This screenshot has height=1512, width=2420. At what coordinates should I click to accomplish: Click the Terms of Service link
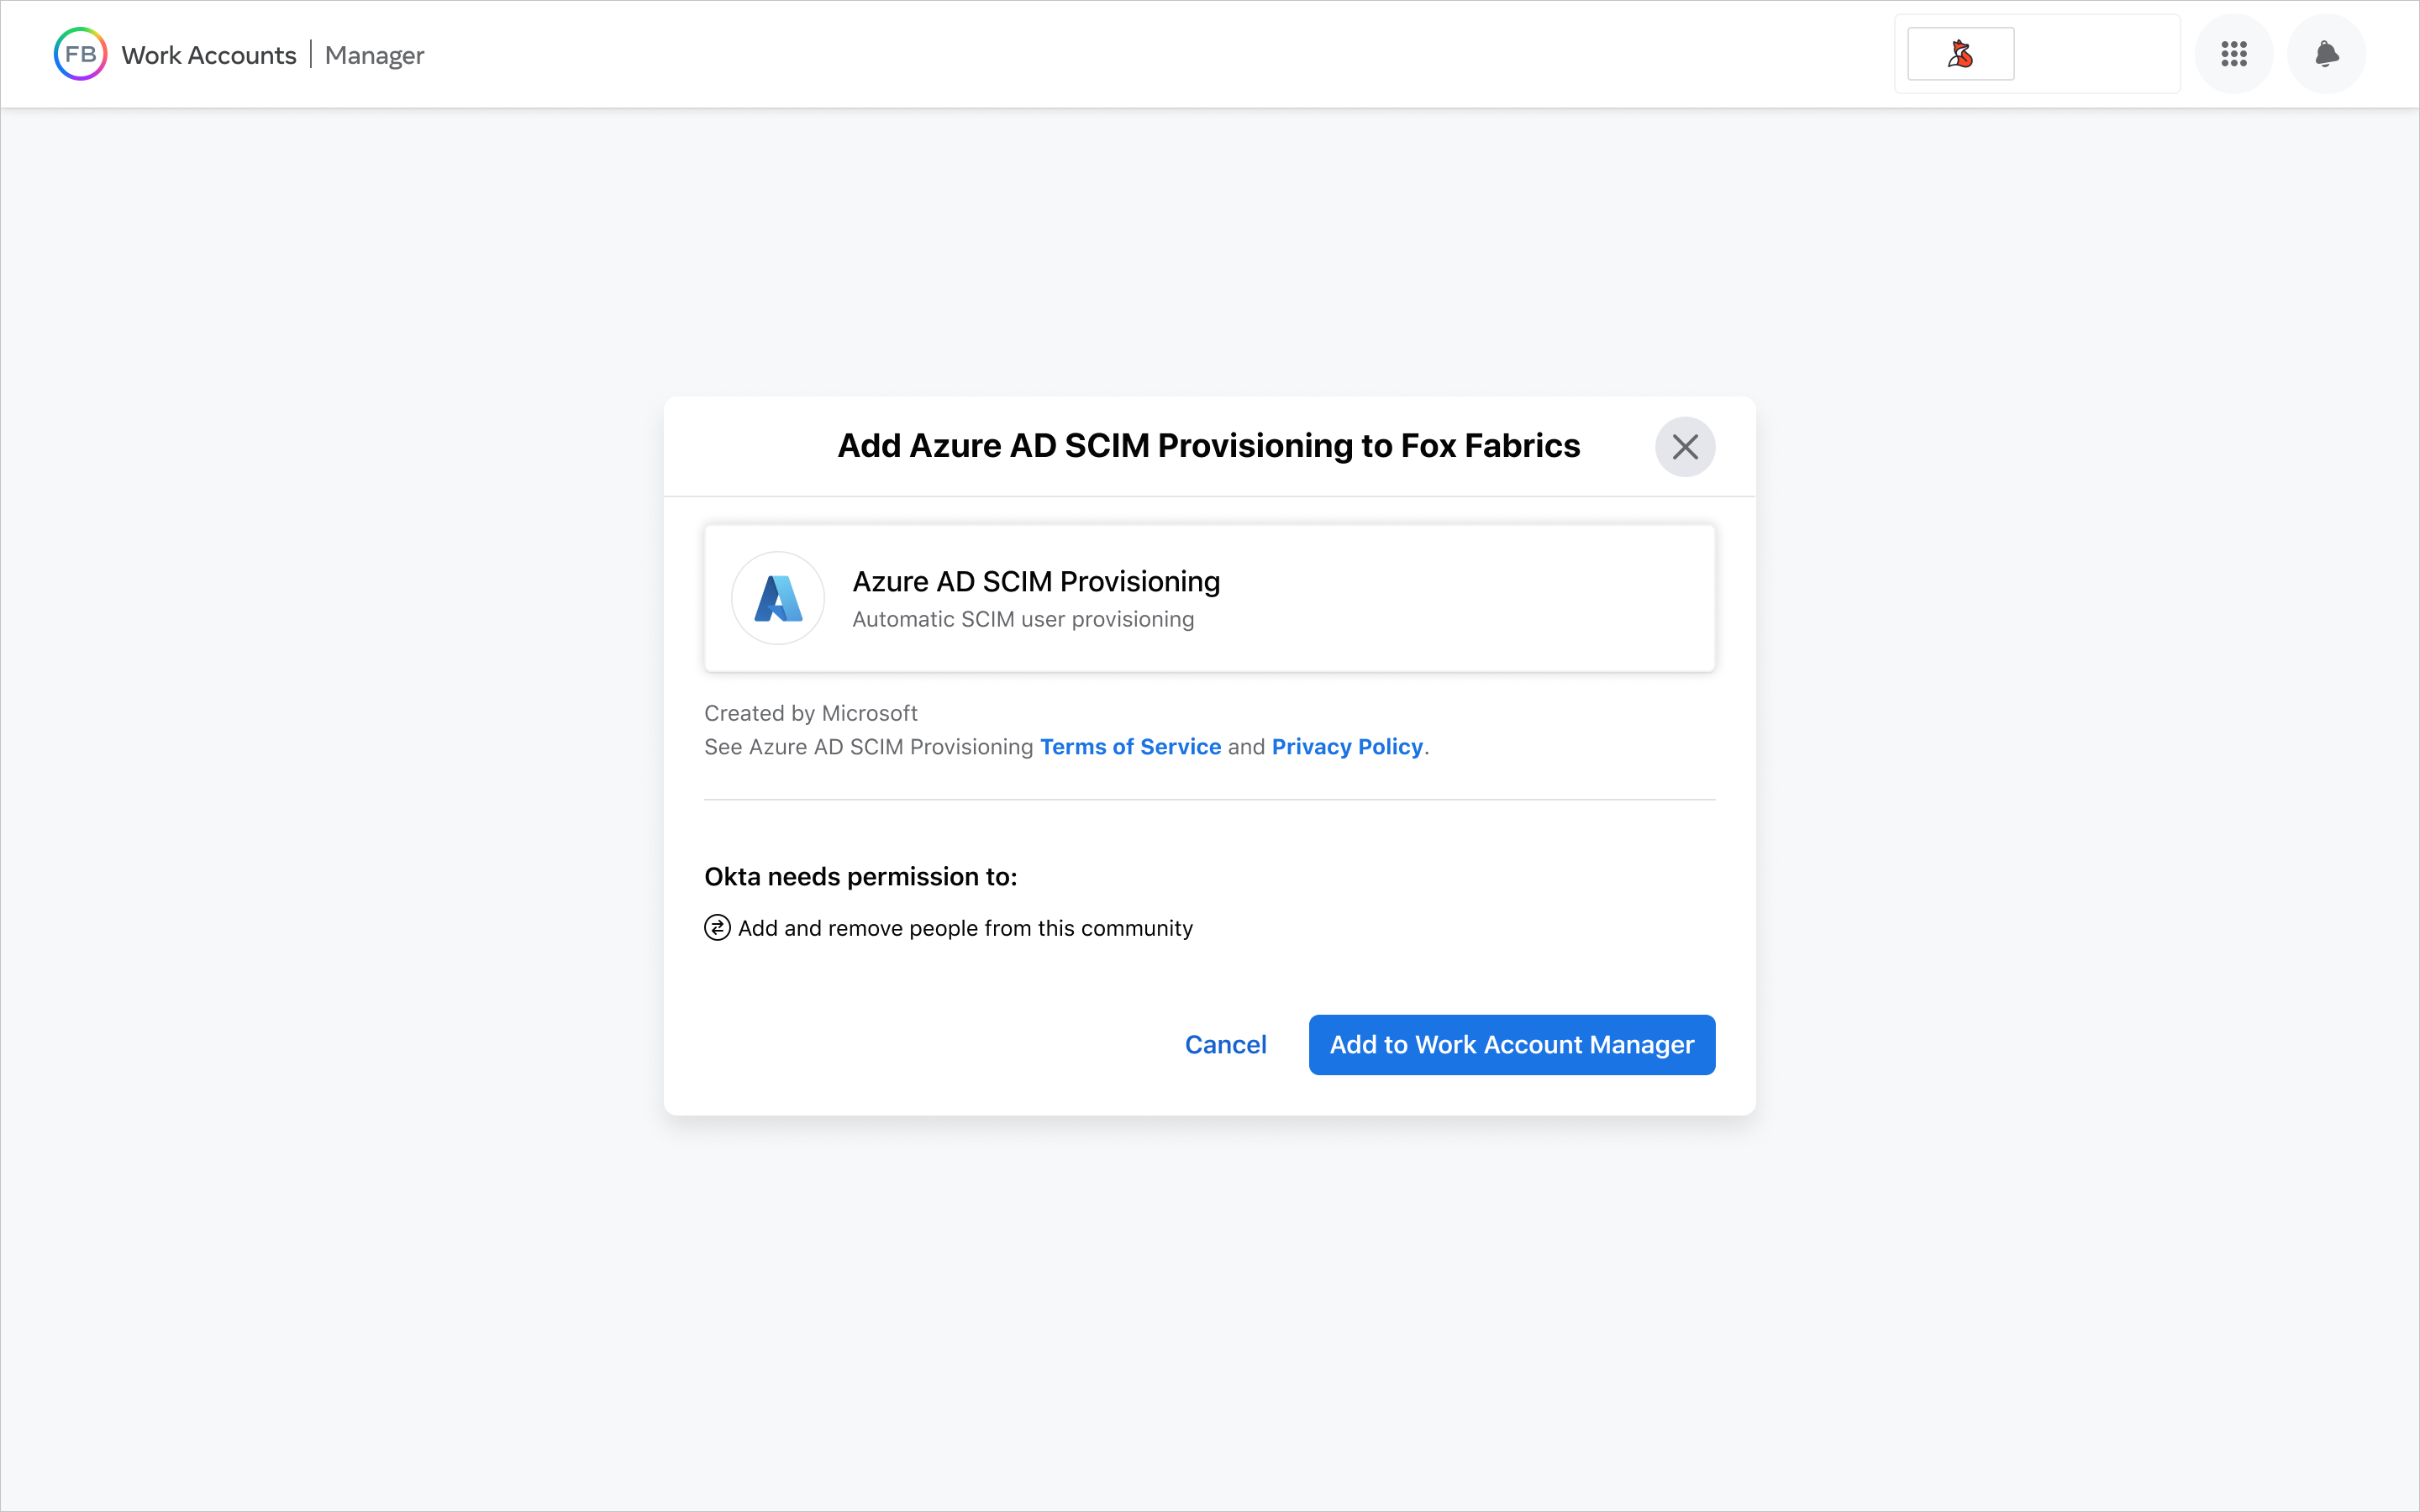1131,746
